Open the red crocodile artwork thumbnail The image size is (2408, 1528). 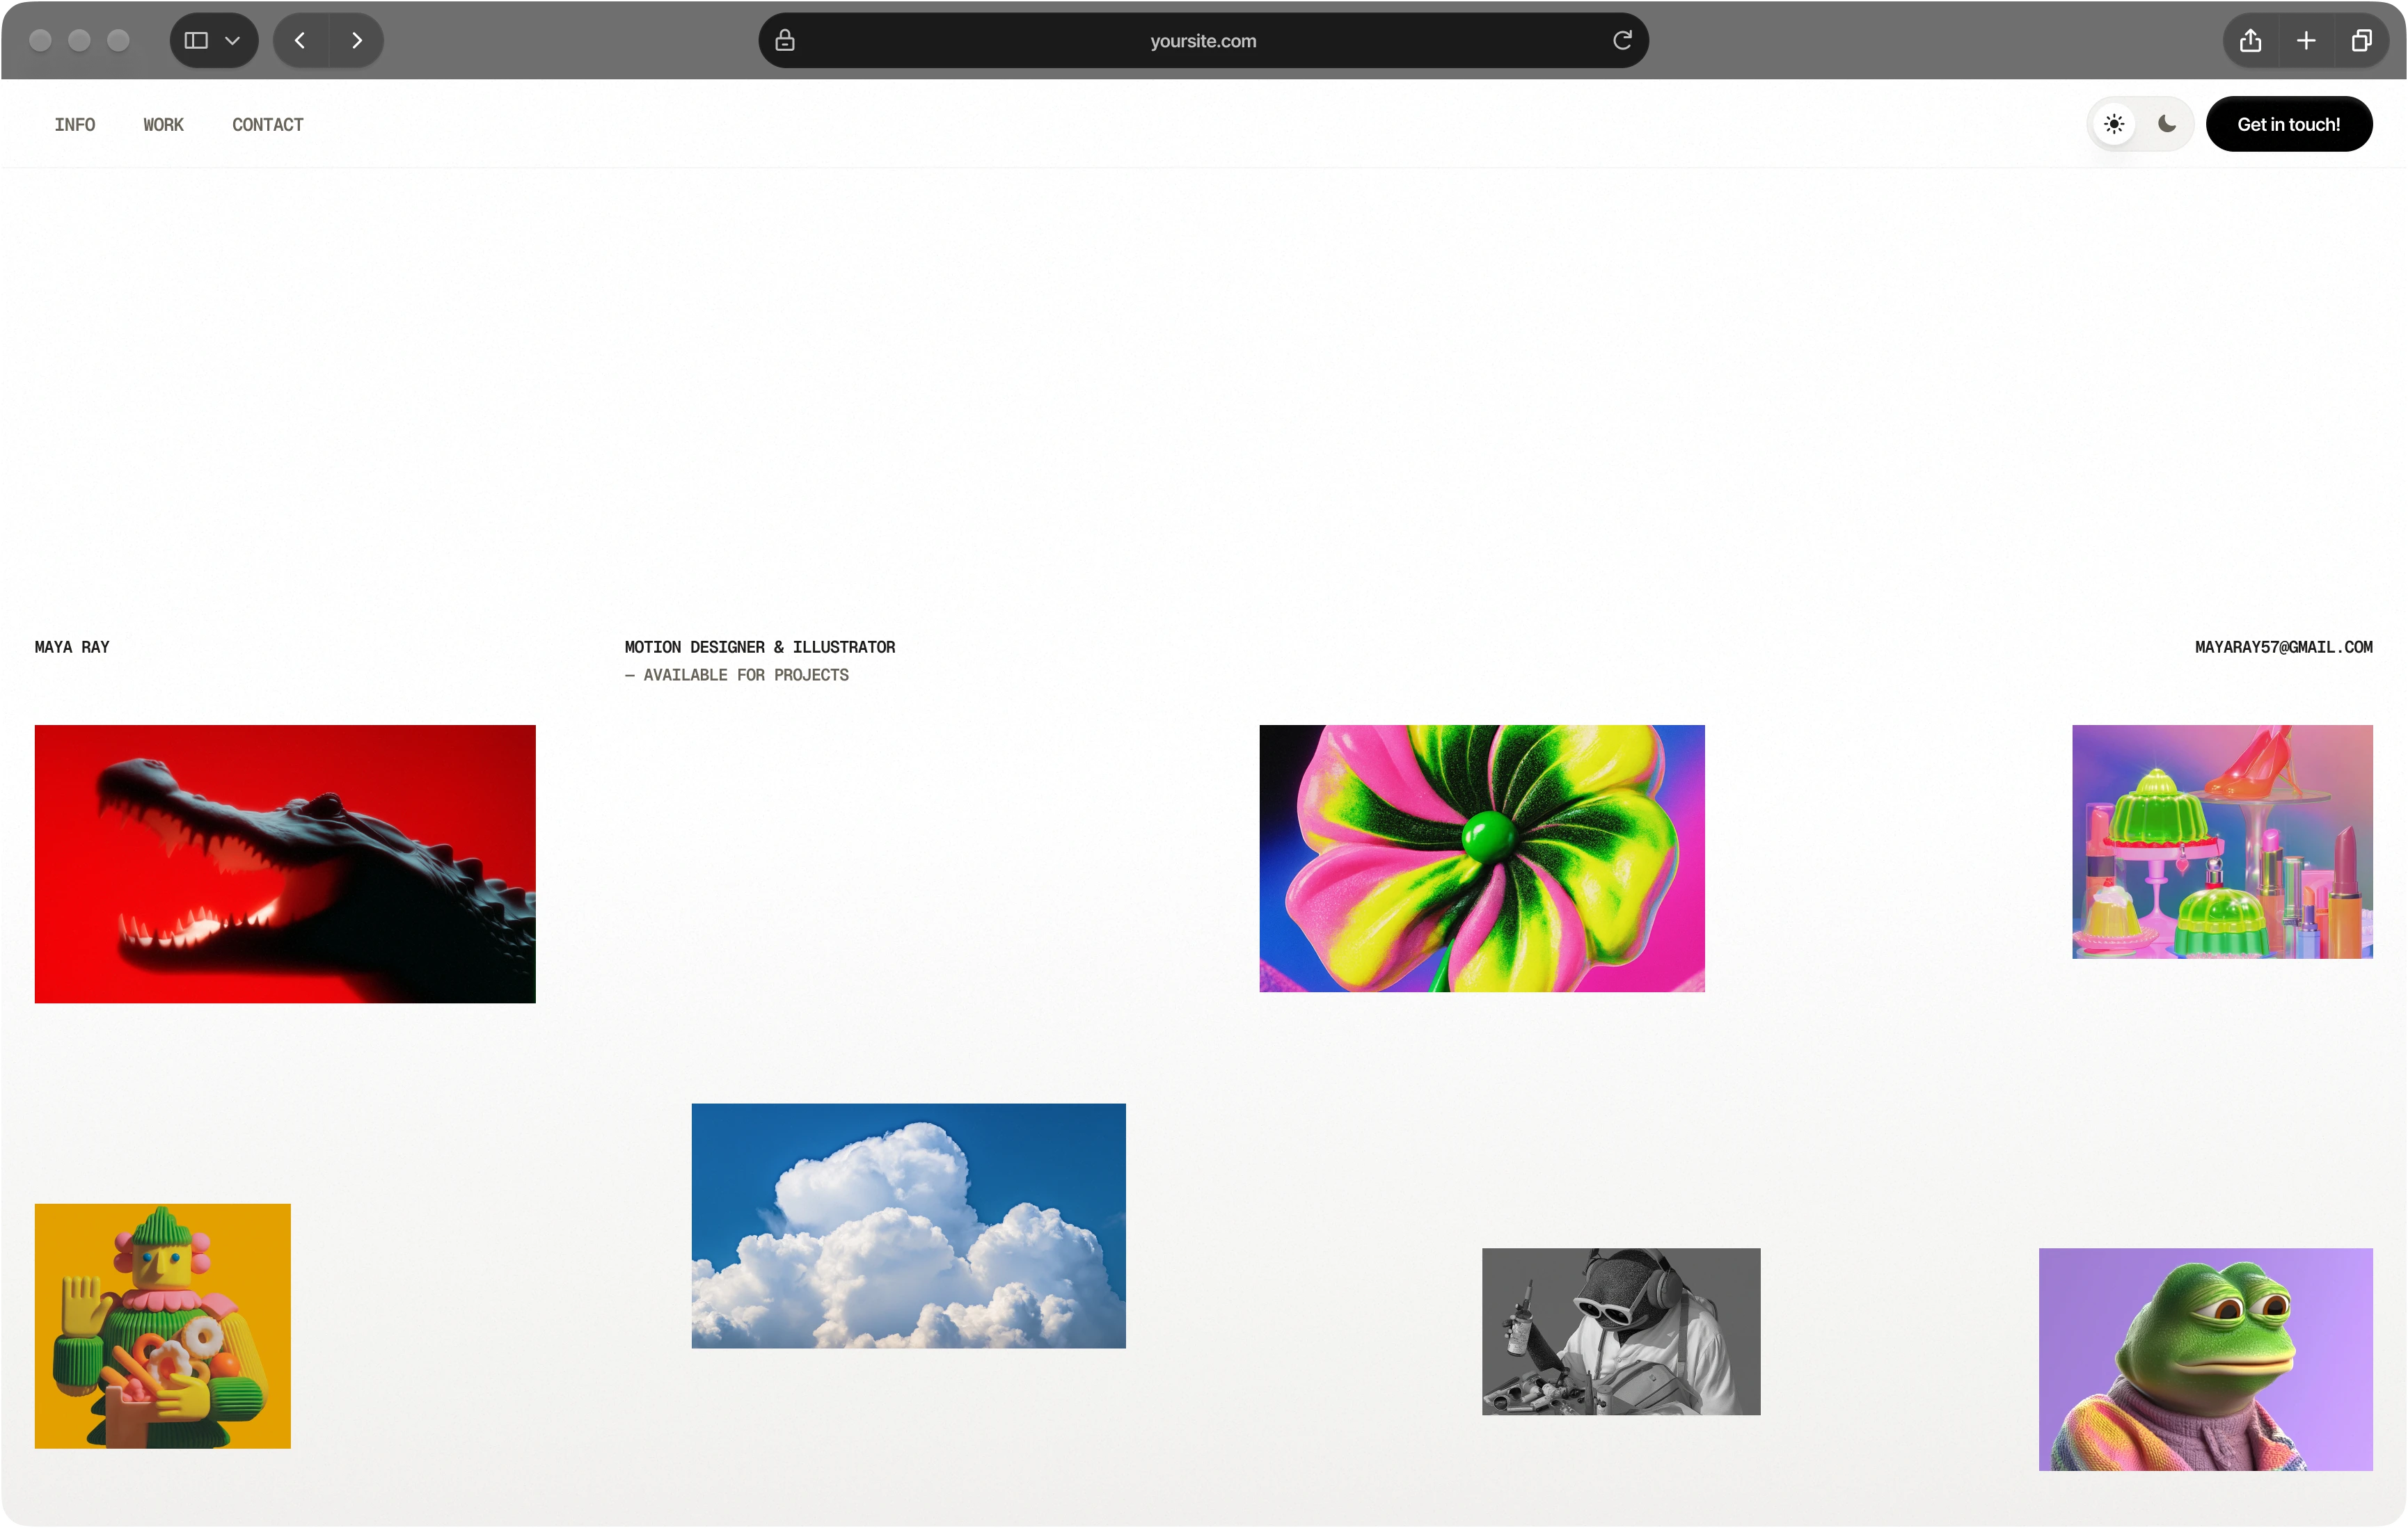point(285,864)
